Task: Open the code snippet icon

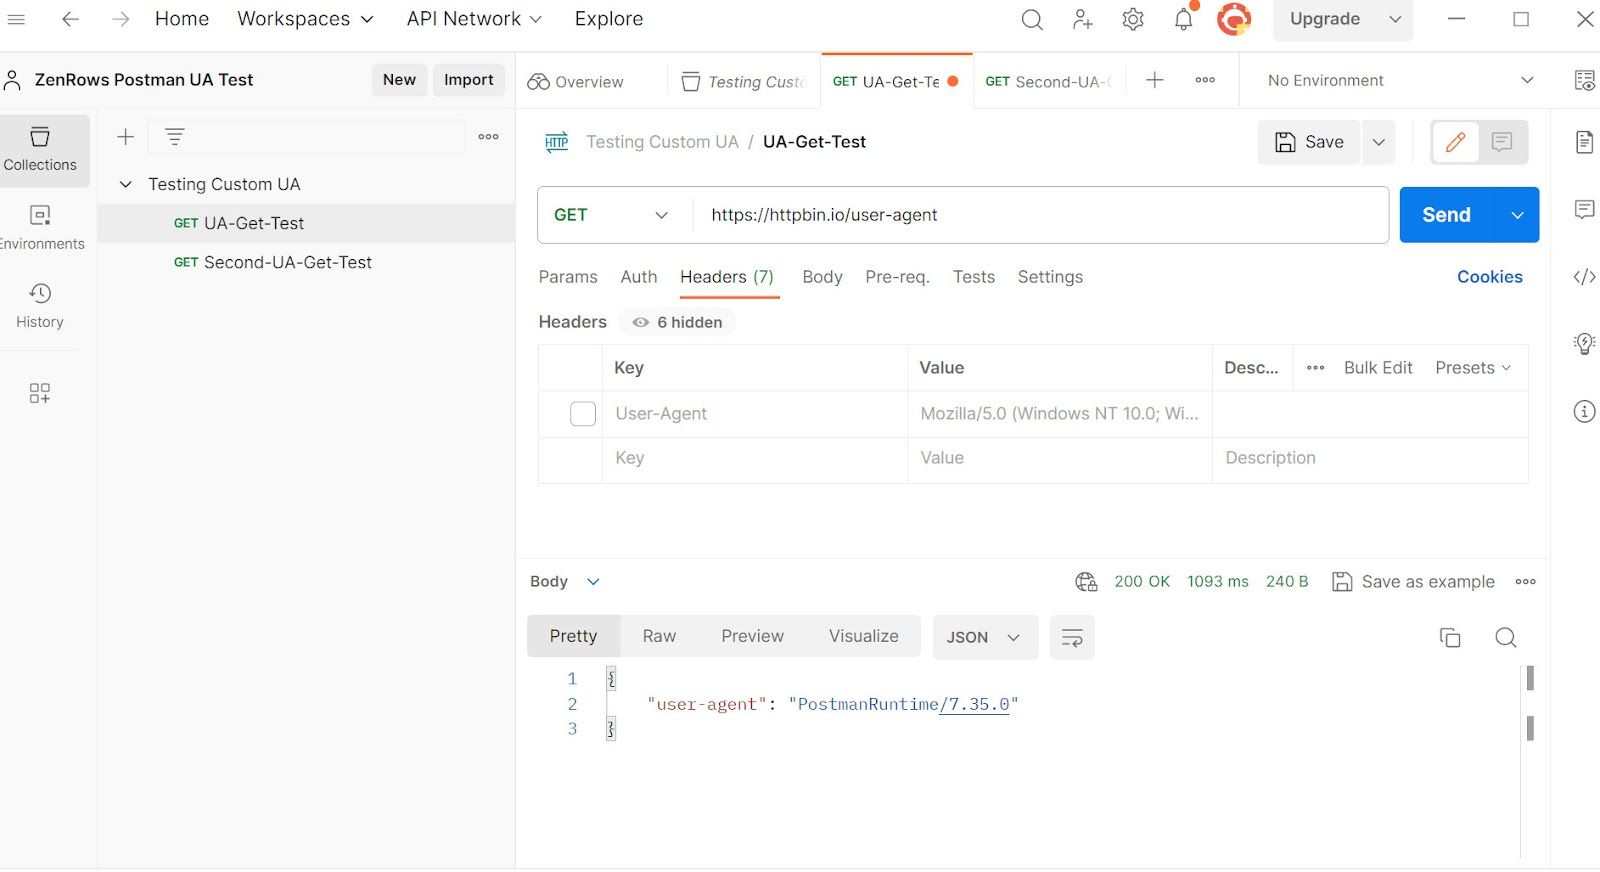Action: tap(1584, 277)
